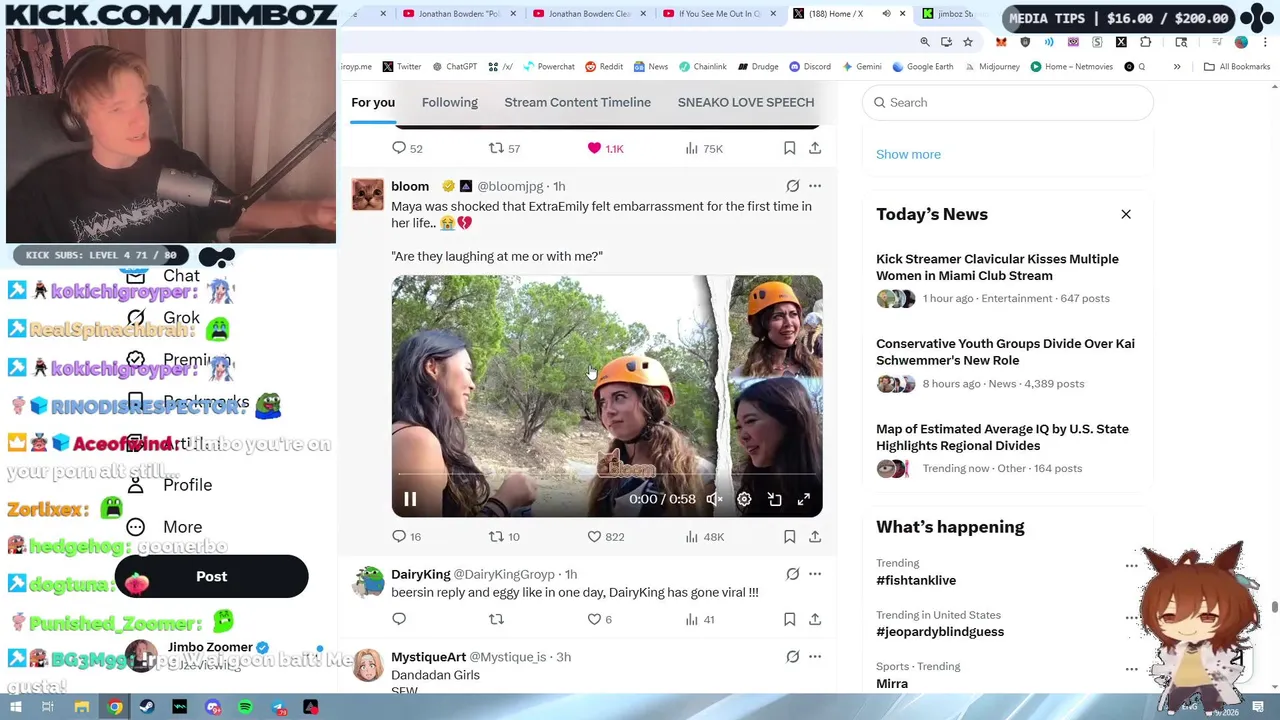Mute the (188) Home / X browser tab

[x=886, y=14]
